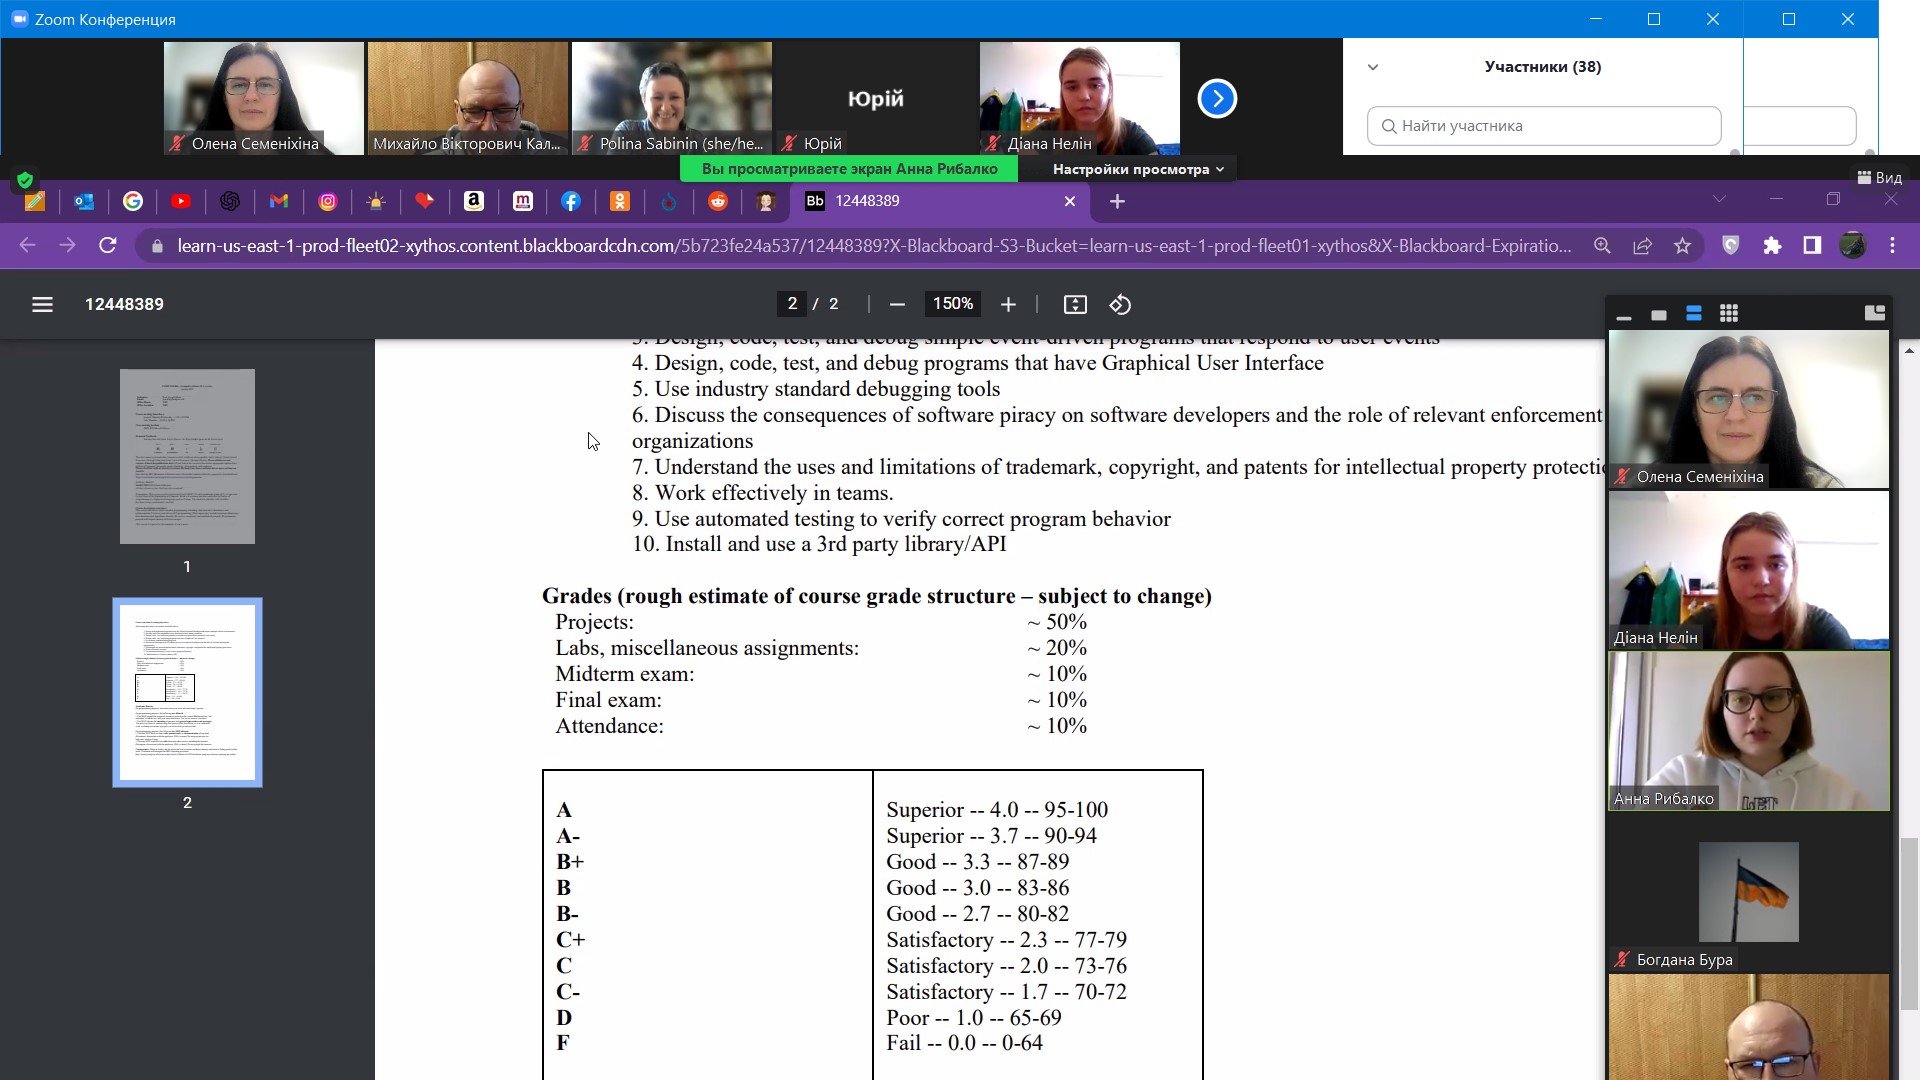The height and width of the screenshot is (1080, 1920).
Task: Click the PDF zoom out minus button
Action: click(x=897, y=304)
